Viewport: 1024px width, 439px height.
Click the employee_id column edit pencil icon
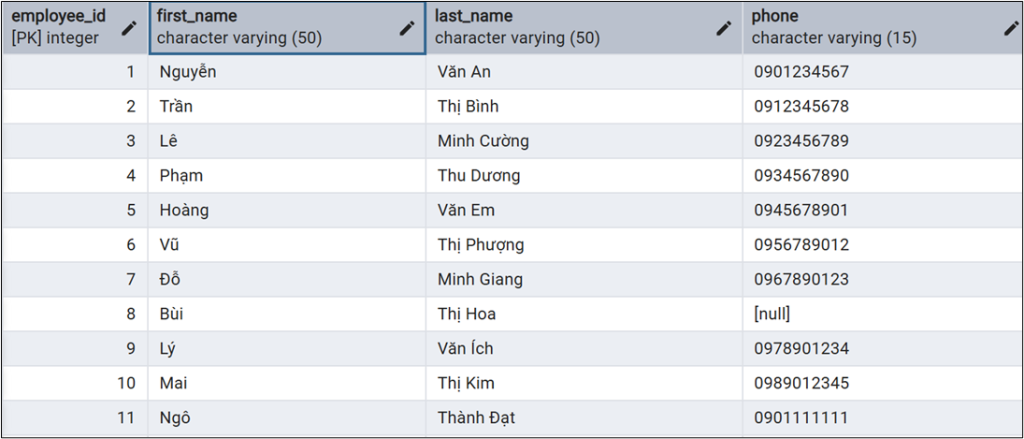[128, 28]
